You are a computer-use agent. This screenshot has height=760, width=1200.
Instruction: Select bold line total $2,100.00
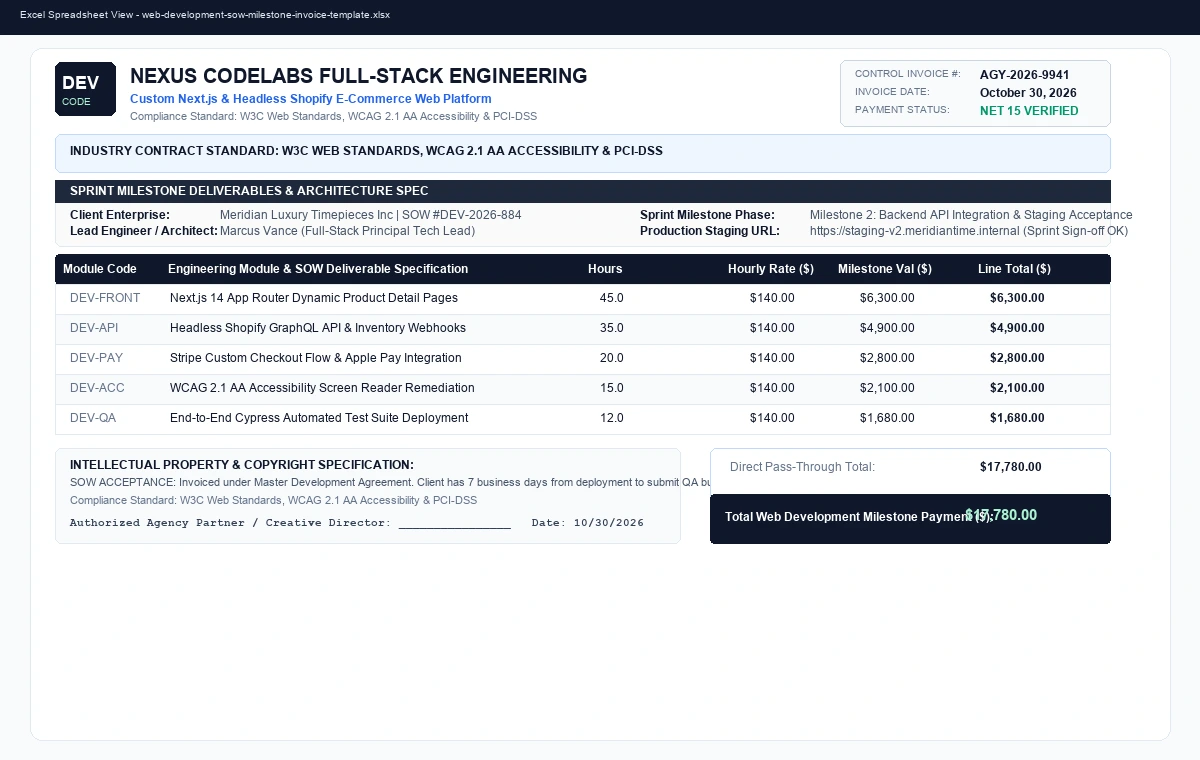1017,388
